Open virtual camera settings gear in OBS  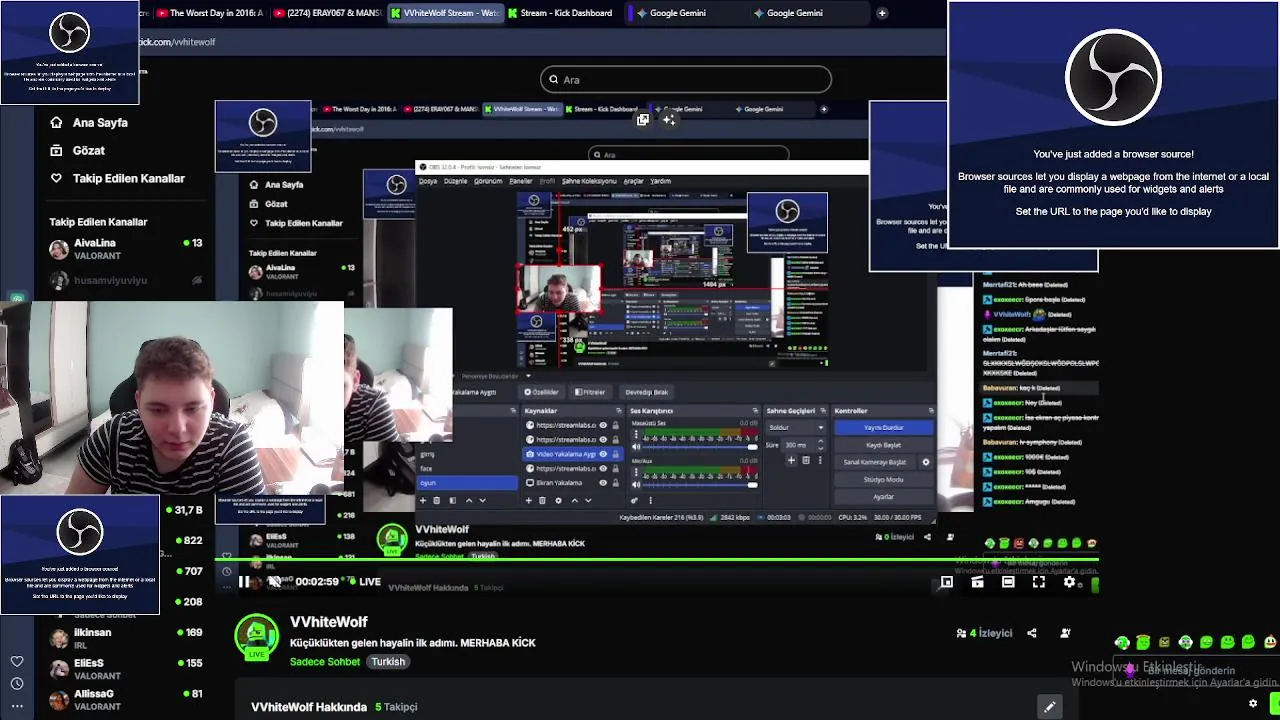tap(925, 462)
